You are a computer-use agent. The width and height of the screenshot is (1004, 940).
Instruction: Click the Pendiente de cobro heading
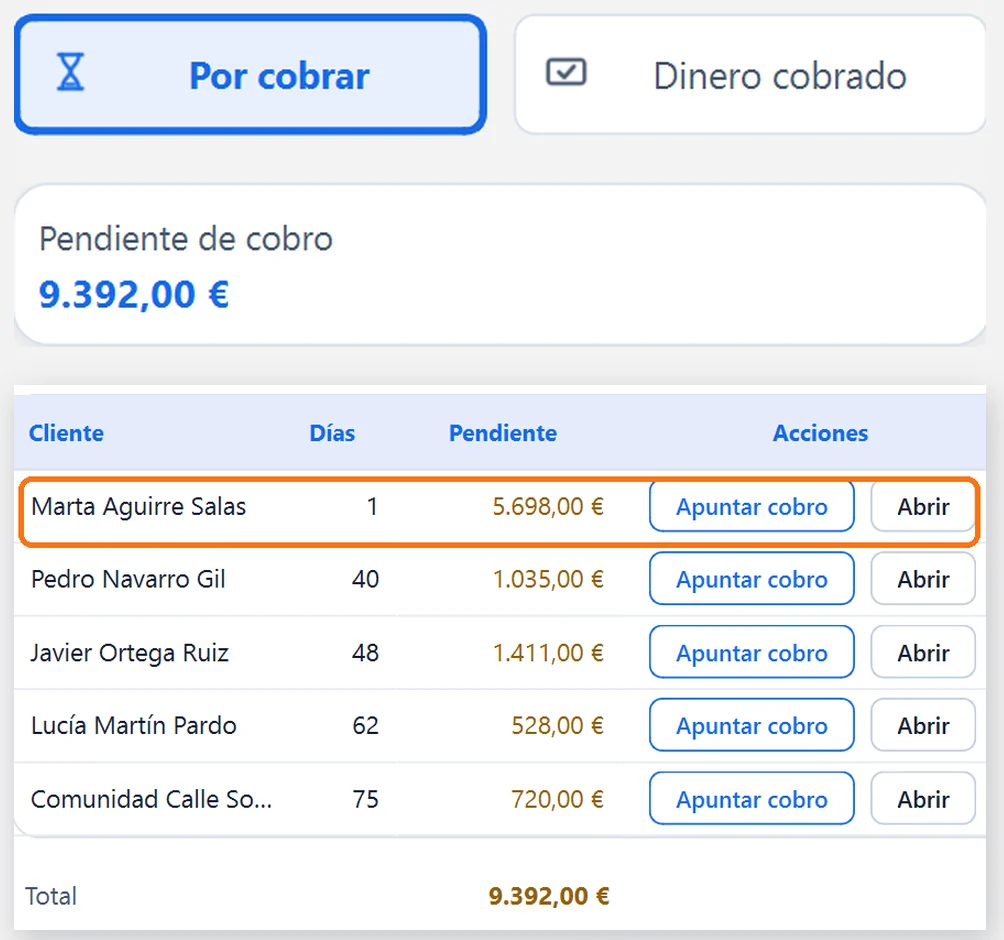(186, 239)
